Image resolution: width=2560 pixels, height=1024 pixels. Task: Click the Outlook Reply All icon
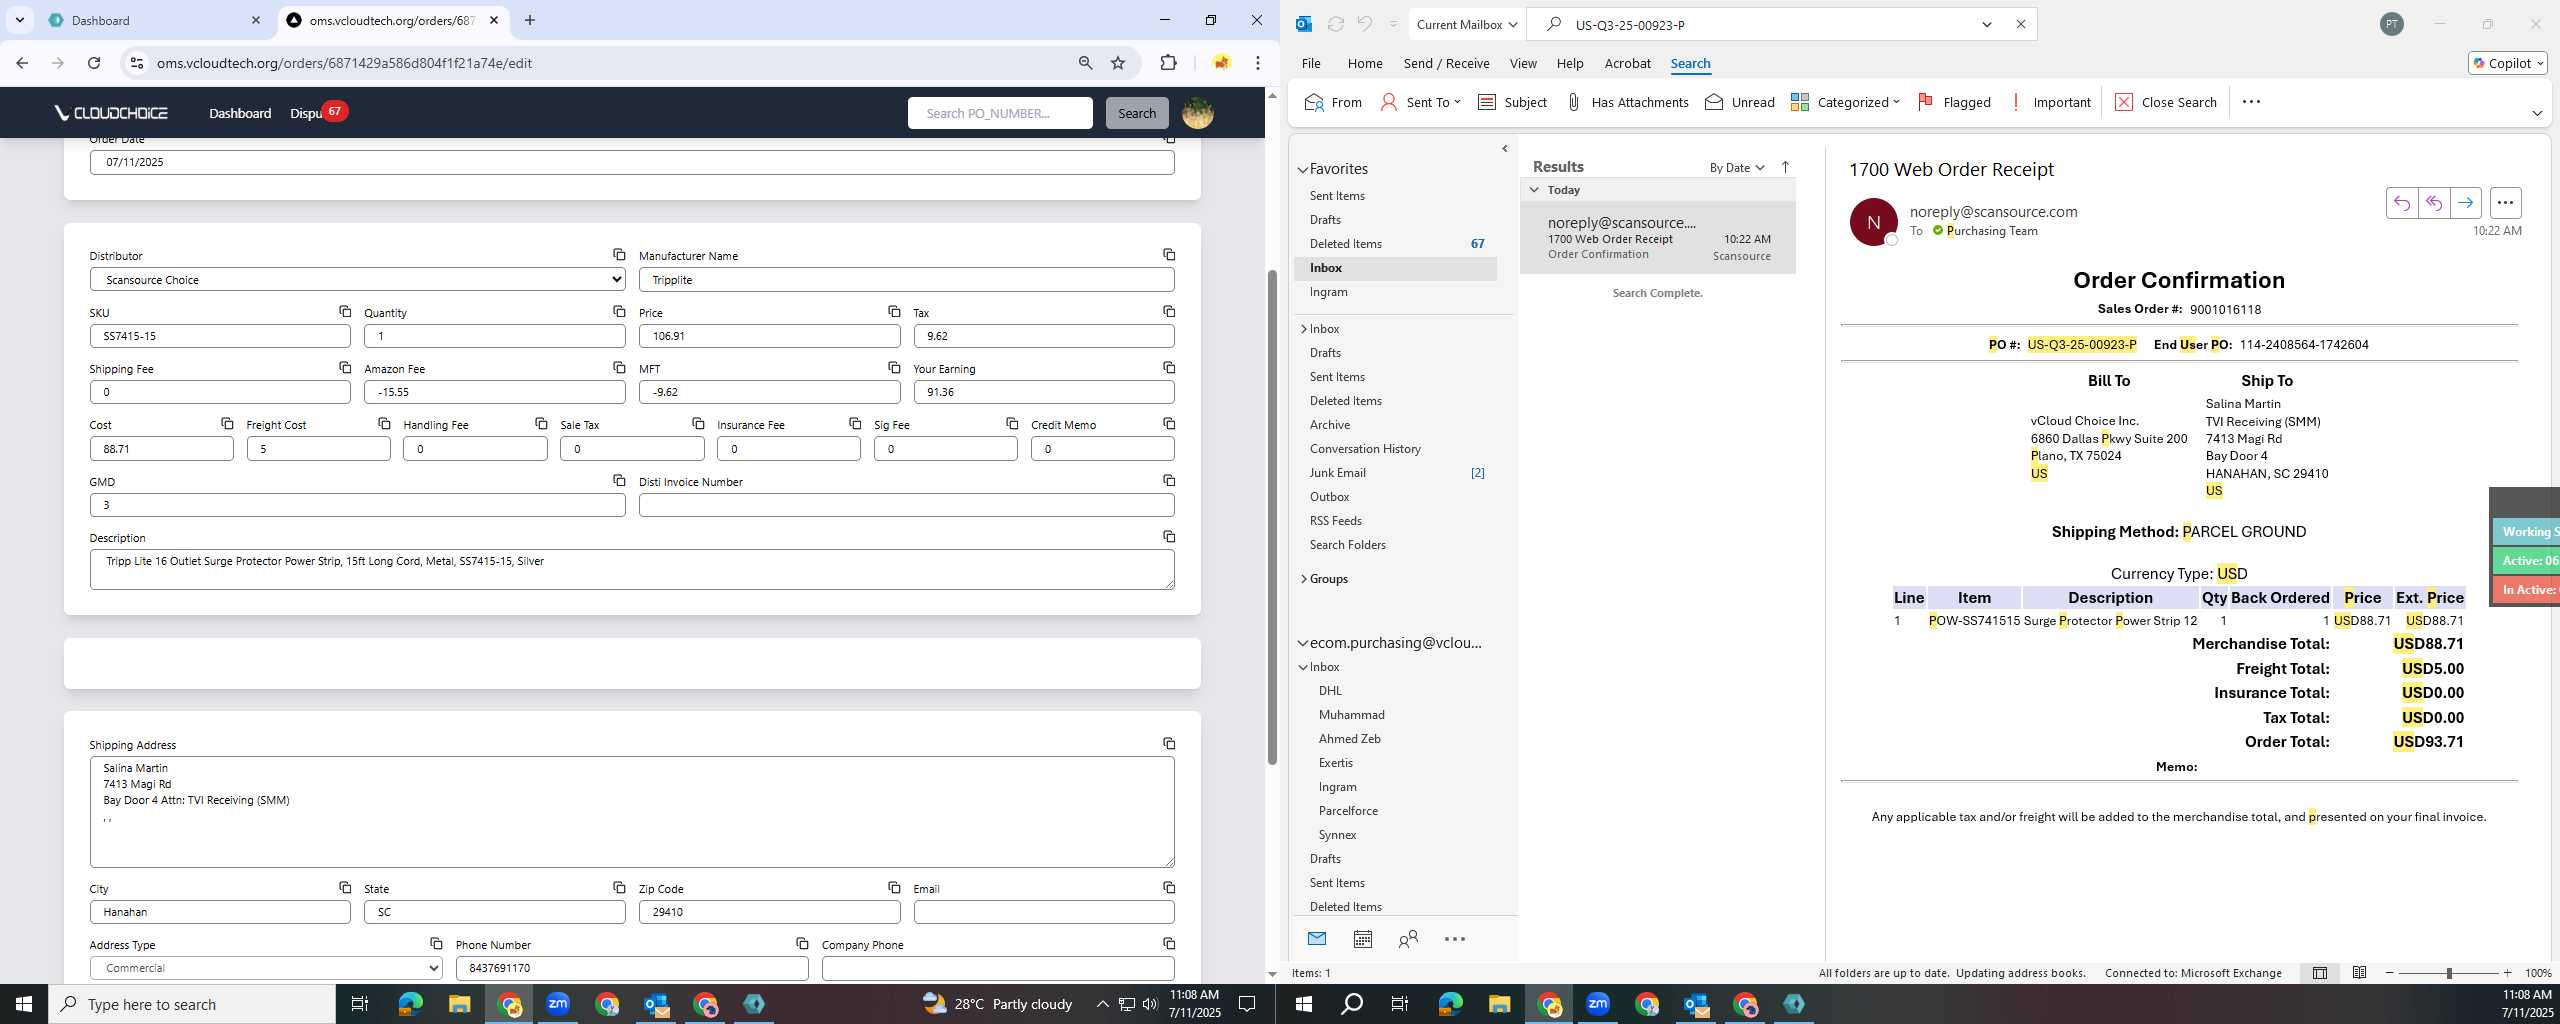click(x=2433, y=203)
